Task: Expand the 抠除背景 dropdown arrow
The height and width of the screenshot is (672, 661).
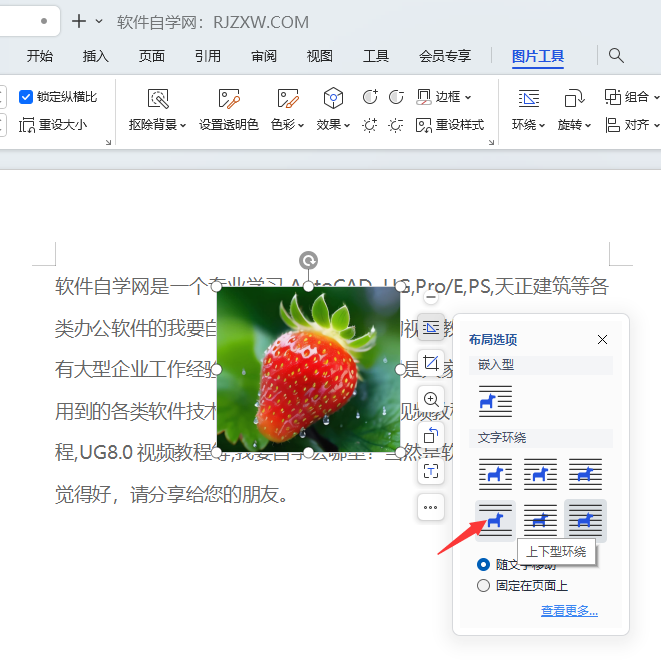Action: pyautogui.click(x=183, y=126)
